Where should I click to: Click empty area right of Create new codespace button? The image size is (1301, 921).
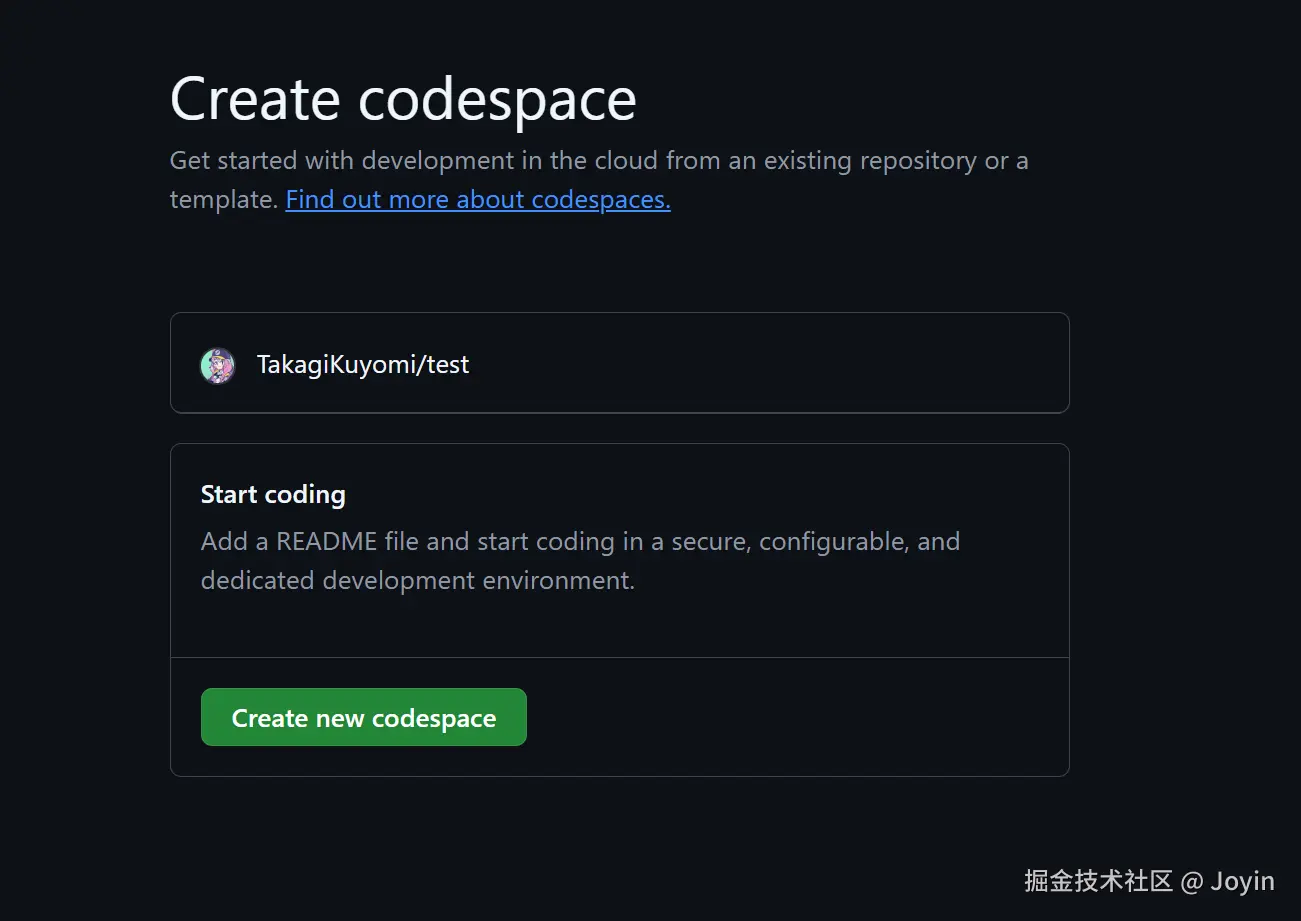790,717
